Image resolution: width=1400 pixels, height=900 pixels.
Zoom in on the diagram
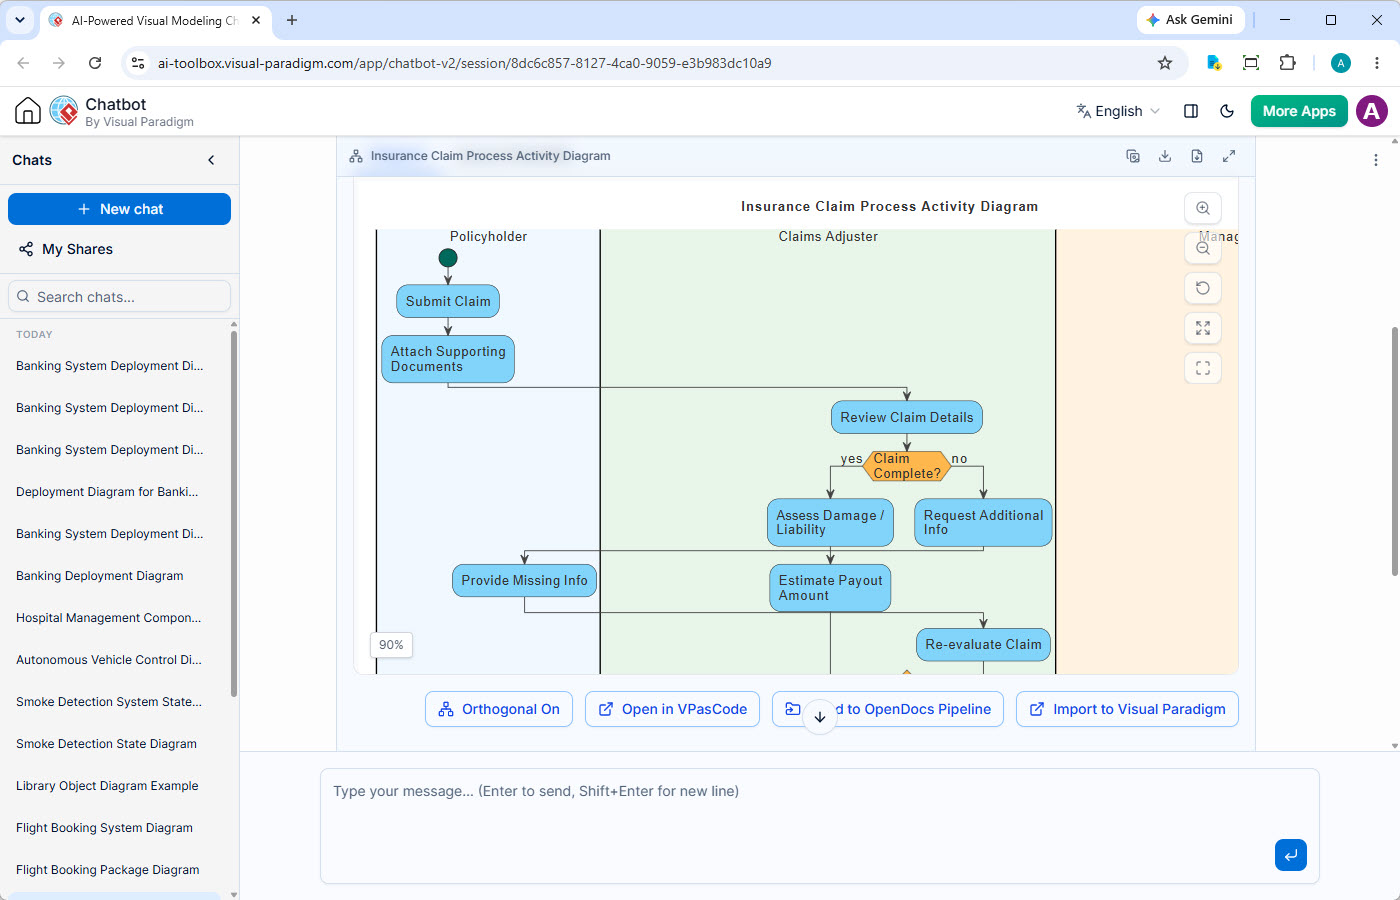coord(1203,208)
